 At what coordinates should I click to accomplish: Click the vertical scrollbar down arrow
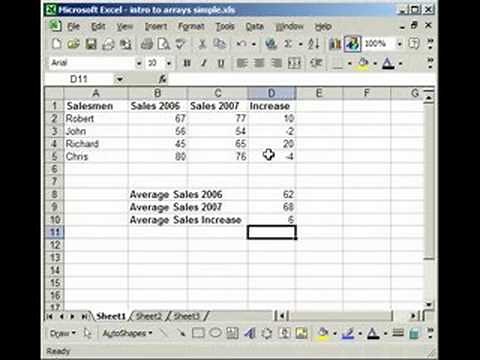(x=429, y=305)
